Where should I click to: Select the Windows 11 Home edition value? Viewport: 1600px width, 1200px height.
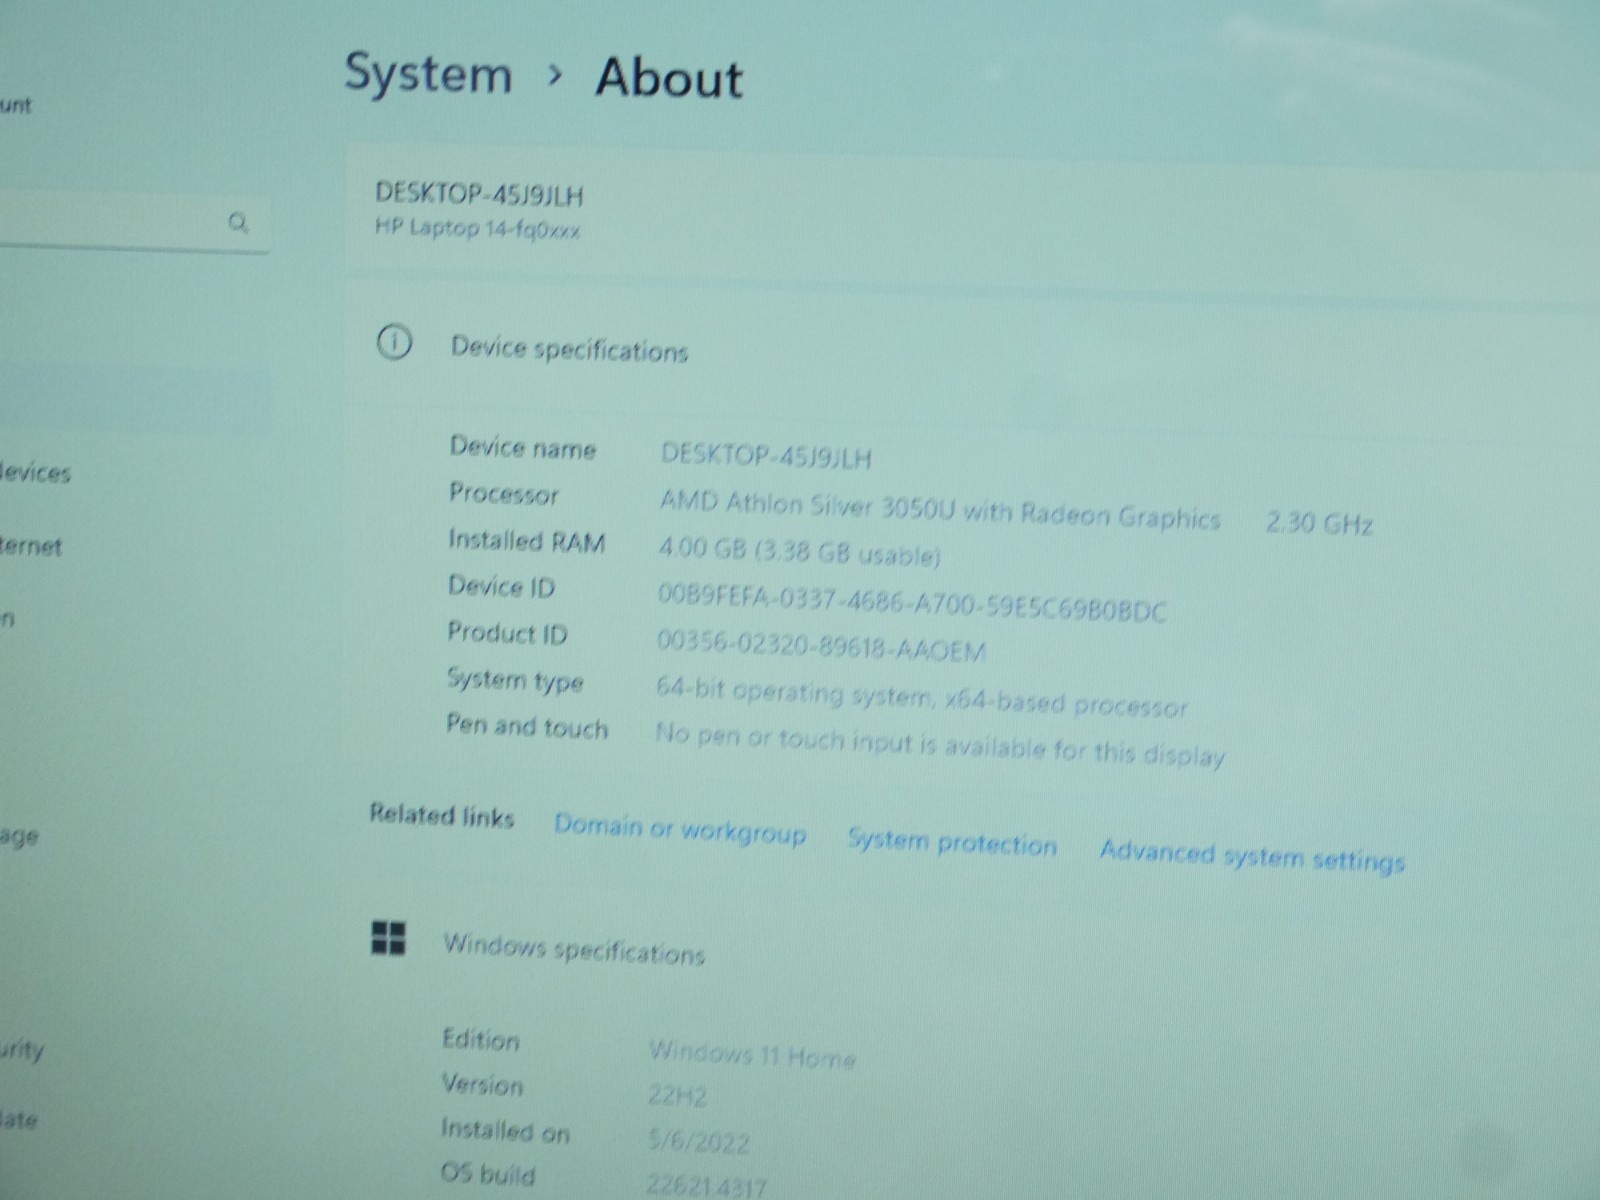coord(752,1054)
